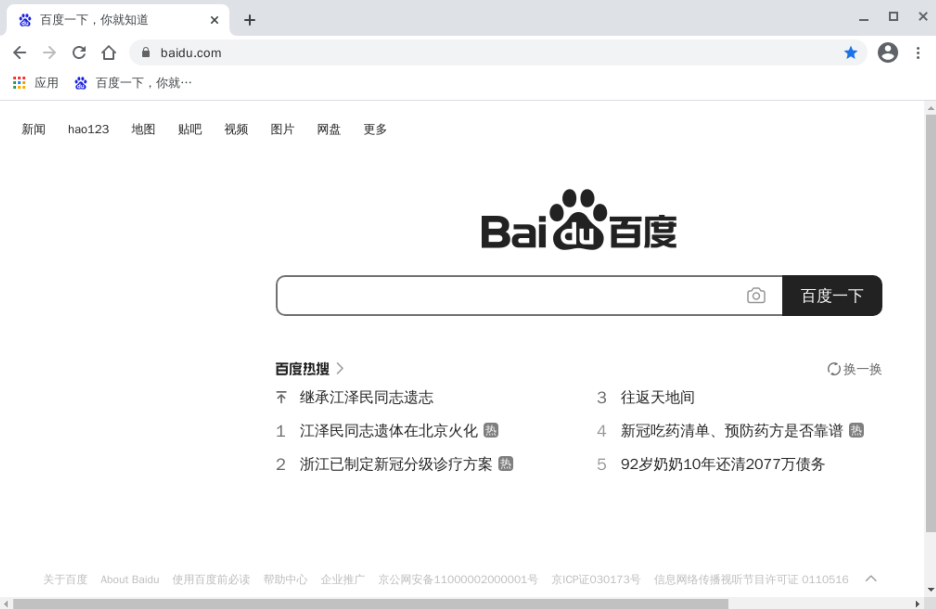Image resolution: width=936 pixels, height=609 pixels.
Task: Open the Apps grid icon in bookmarks bar
Action: tap(19, 83)
